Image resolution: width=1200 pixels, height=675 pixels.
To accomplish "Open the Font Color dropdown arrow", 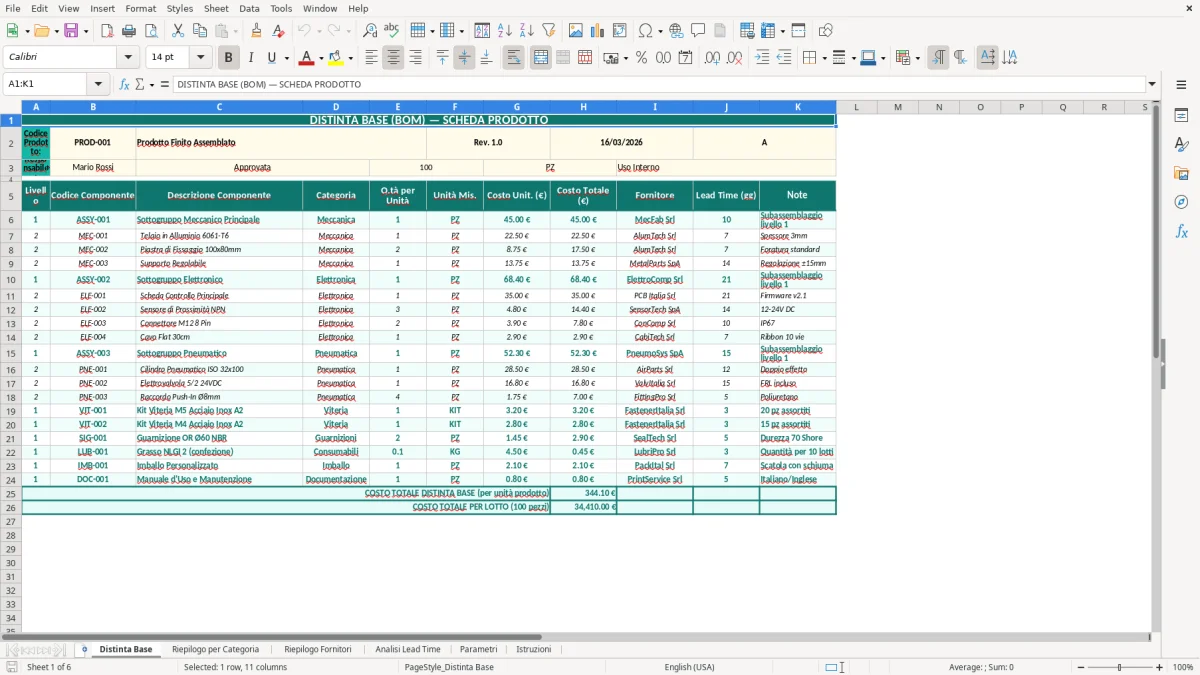I will click(x=322, y=58).
